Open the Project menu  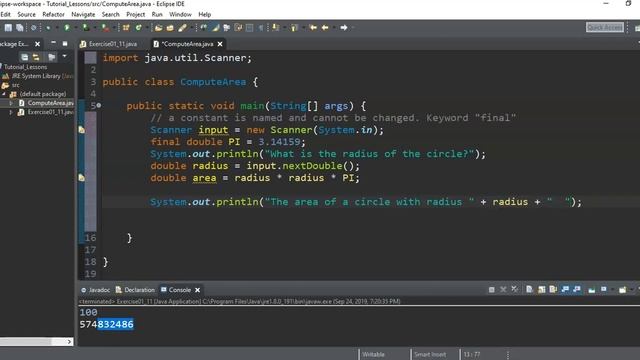point(136,14)
